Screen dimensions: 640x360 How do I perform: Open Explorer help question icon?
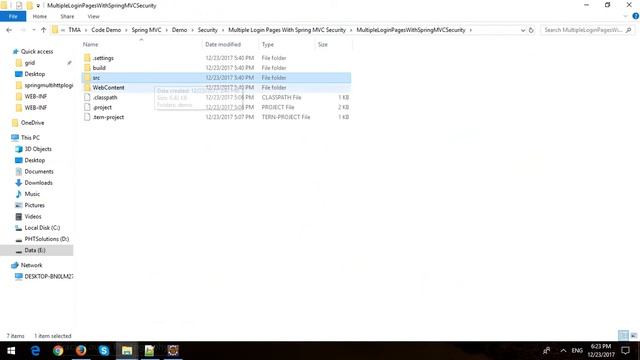(636, 16)
